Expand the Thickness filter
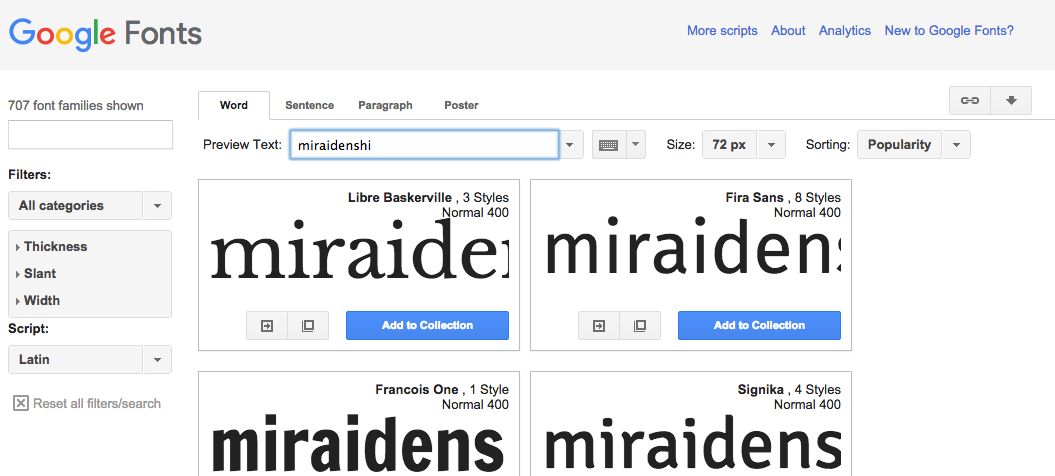Viewport: 1055px width, 476px height. pyautogui.click(x=55, y=247)
